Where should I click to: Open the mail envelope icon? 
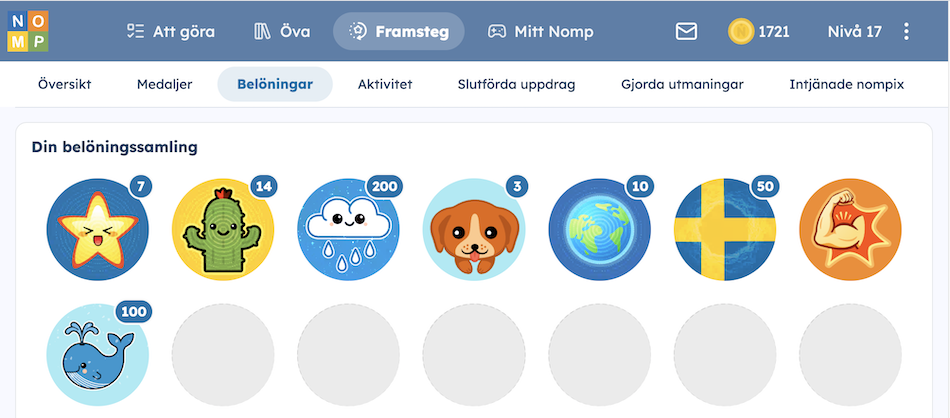pos(686,32)
